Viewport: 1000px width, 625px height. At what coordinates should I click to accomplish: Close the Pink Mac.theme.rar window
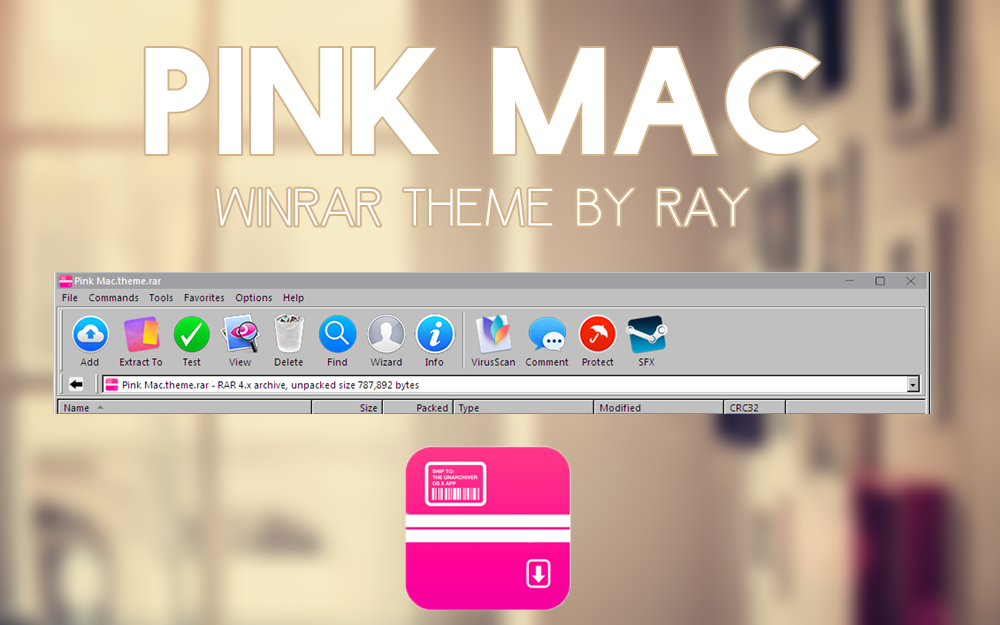[911, 281]
